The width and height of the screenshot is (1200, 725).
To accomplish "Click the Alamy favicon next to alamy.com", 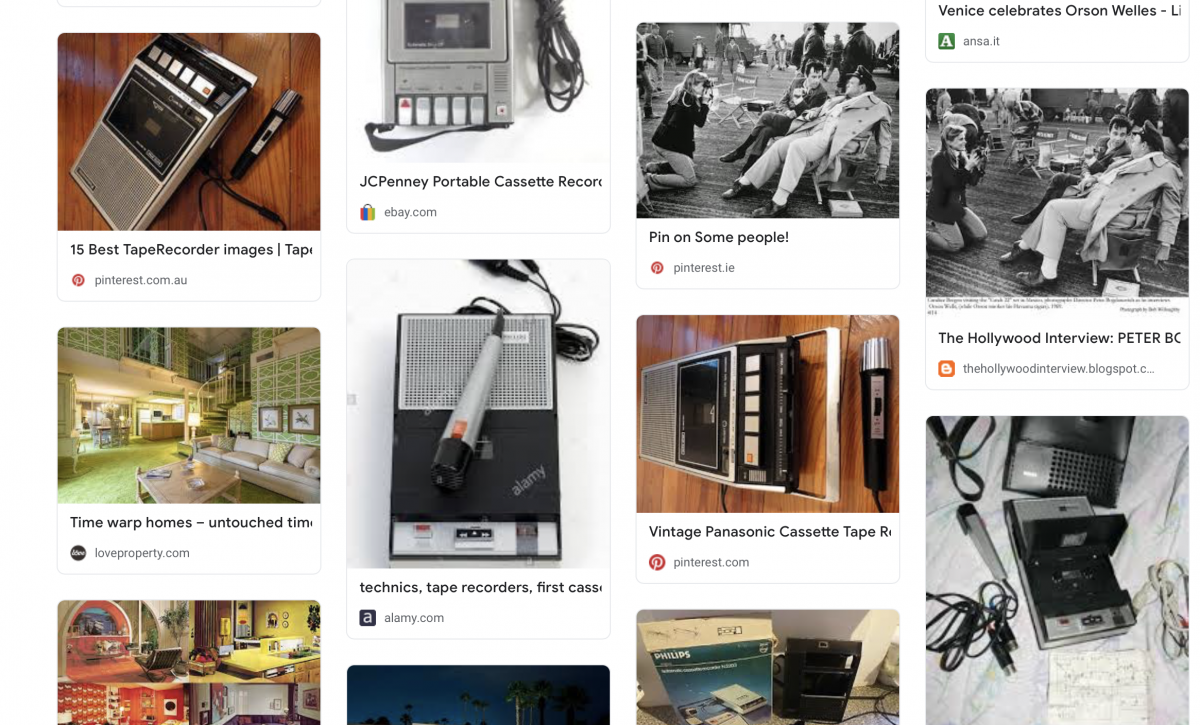I will pos(368,618).
